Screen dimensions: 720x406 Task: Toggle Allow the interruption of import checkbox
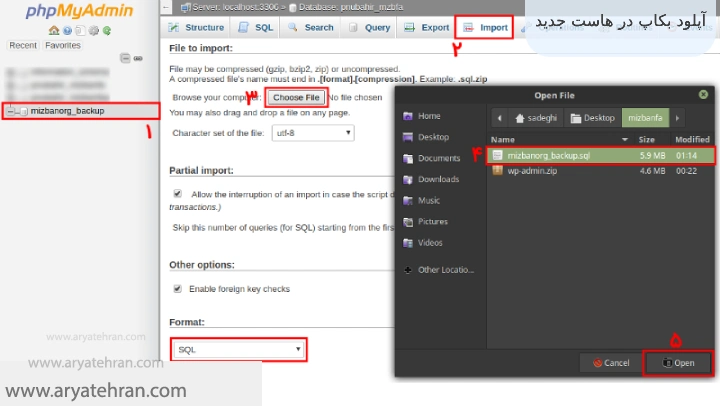(178, 193)
